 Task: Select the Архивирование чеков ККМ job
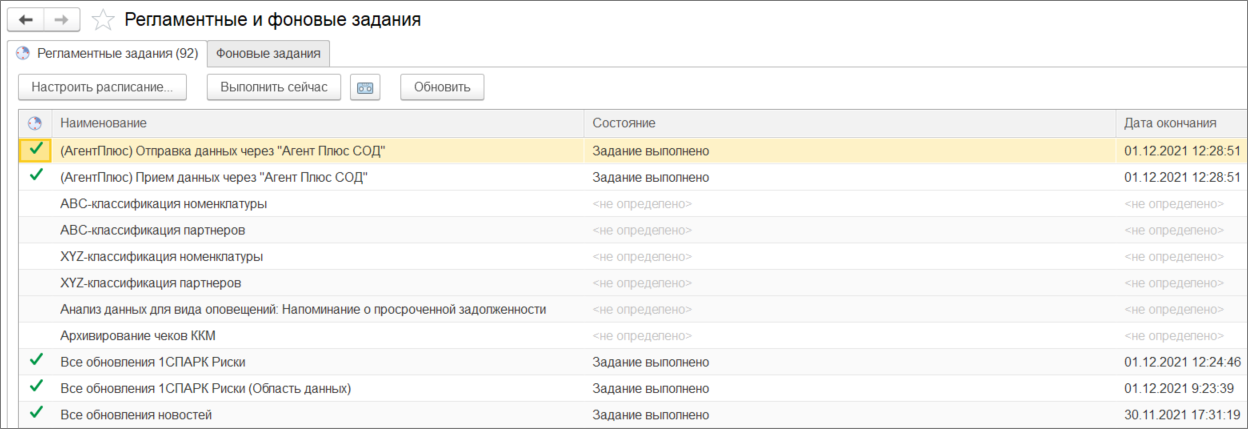point(138,335)
